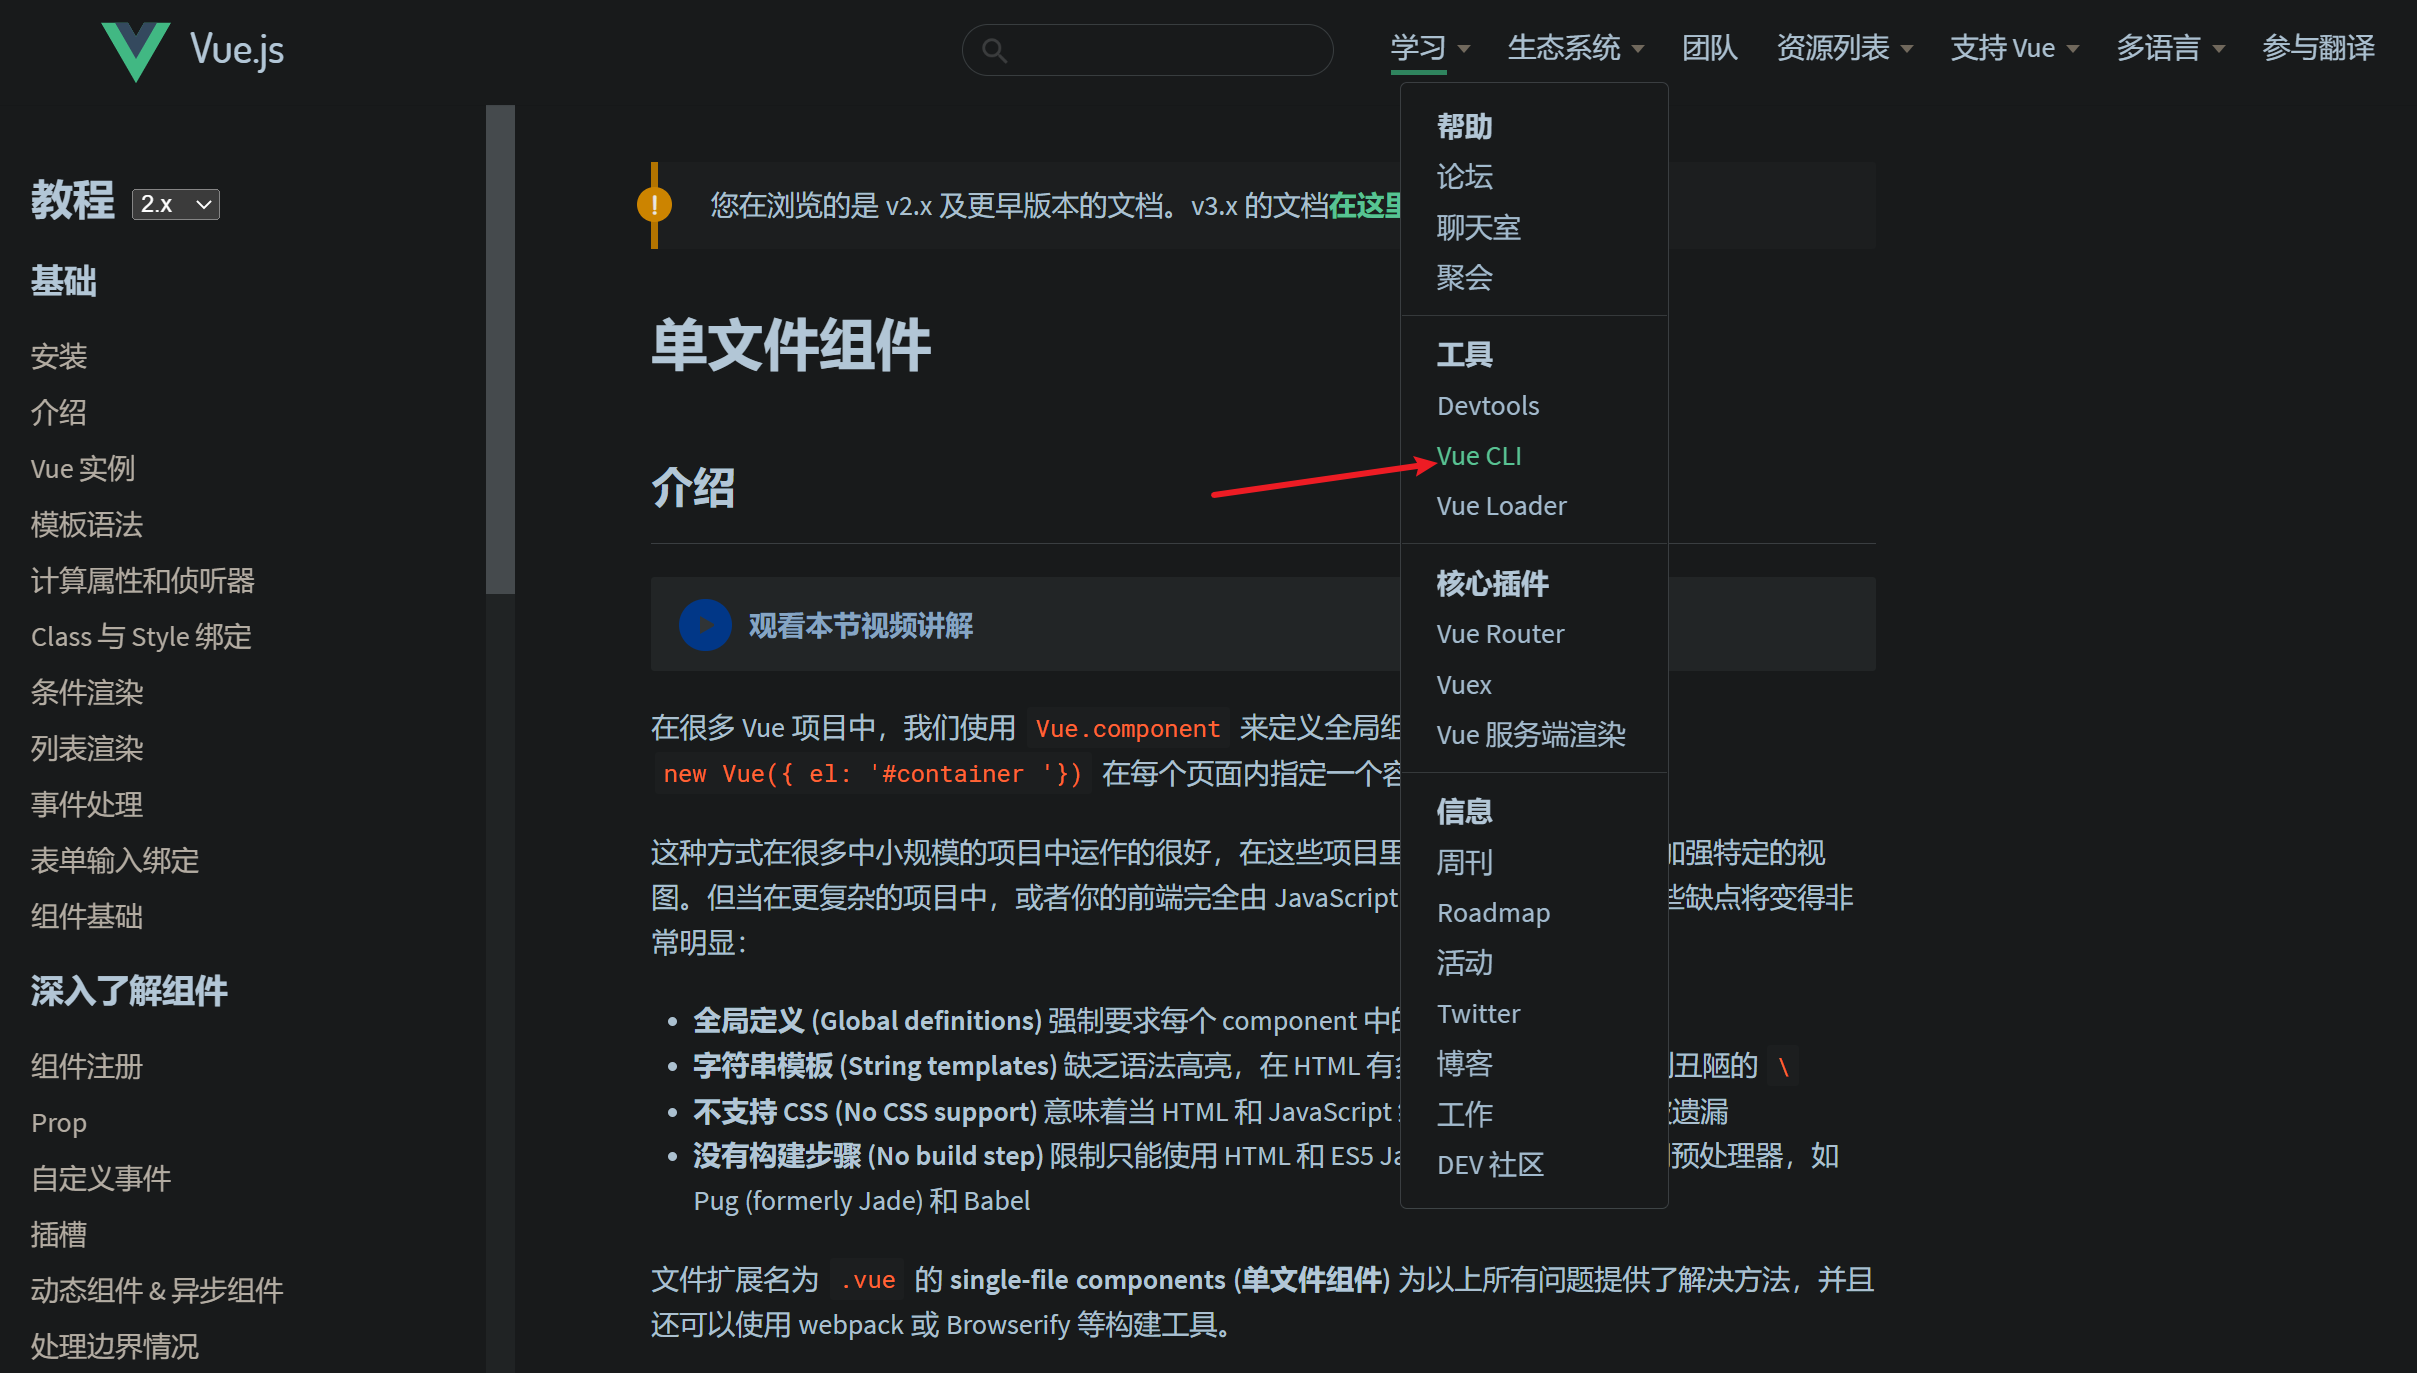Open 自定义事件 sidebar entry
The height and width of the screenshot is (1373, 2417).
[101, 1178]
